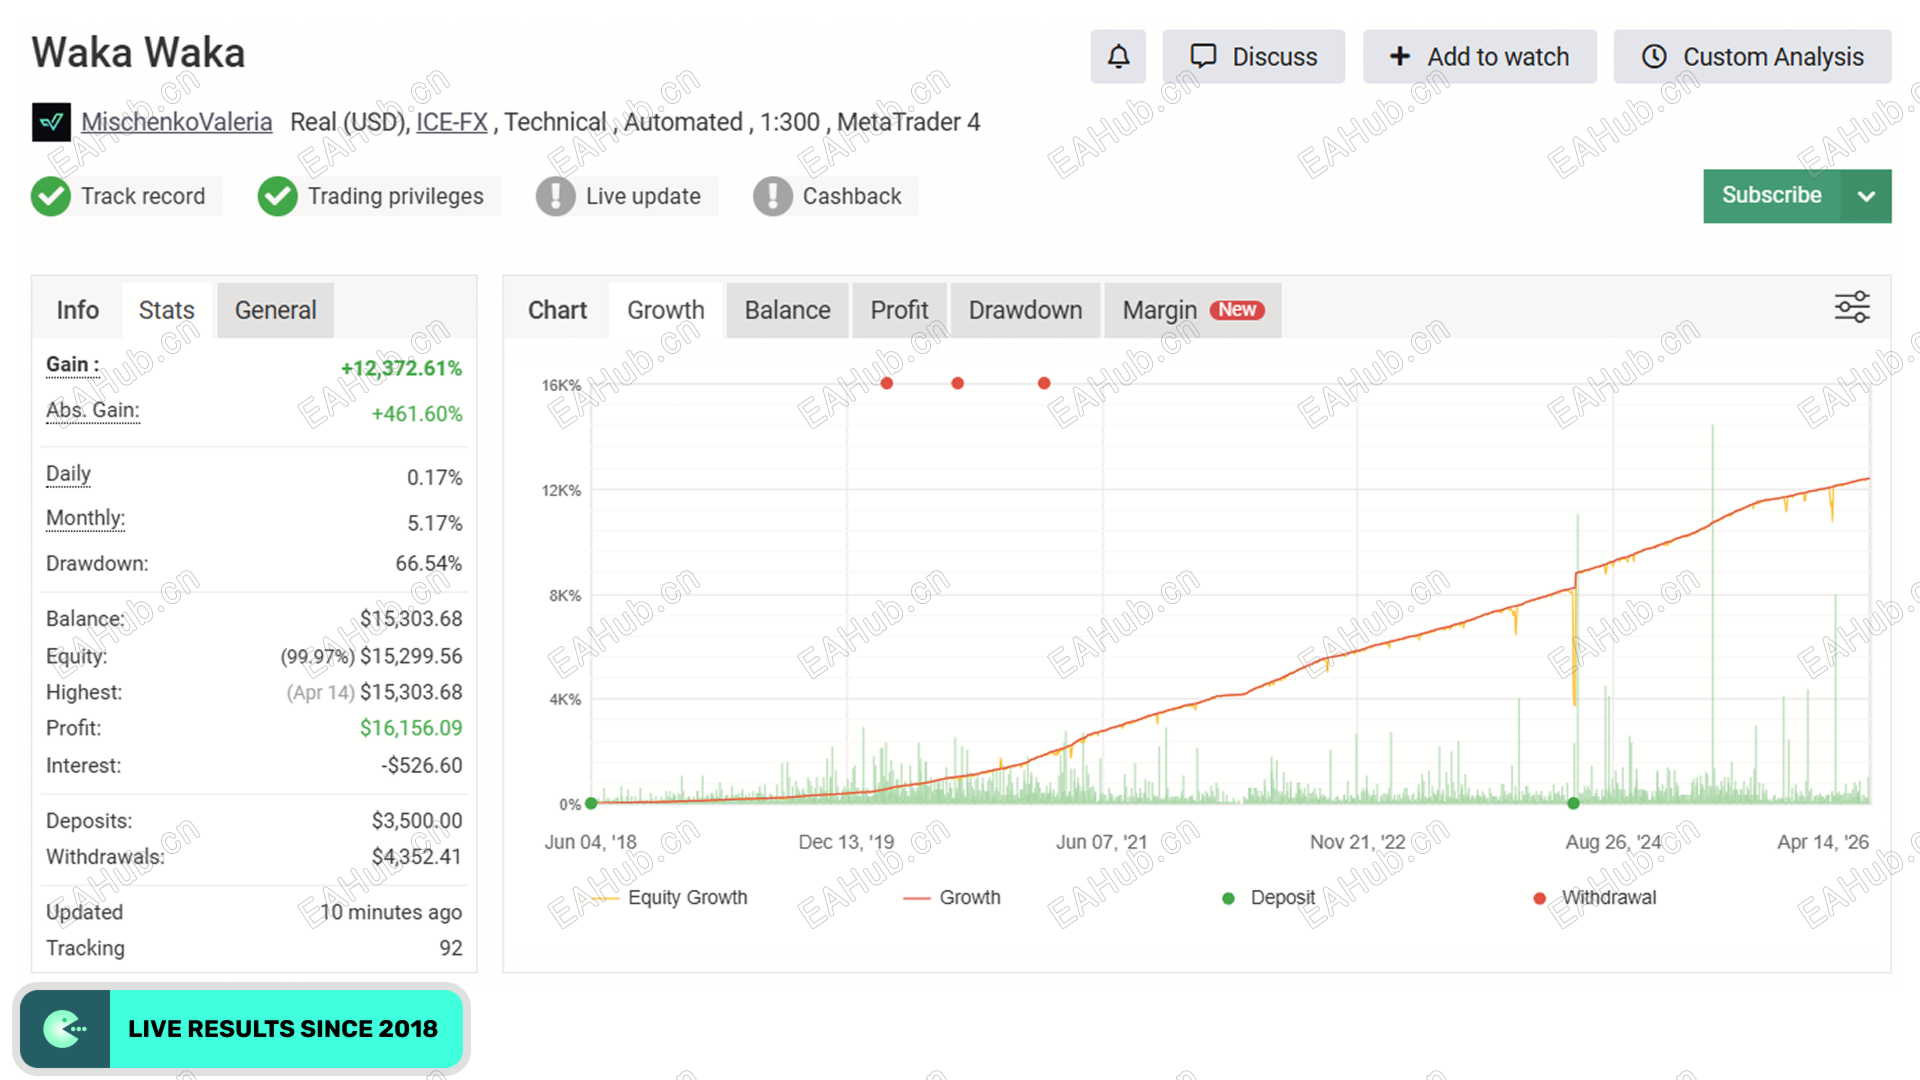Toggle the Equity Growth legend series
This screenshot has height=1080, width=1920.
click(x=686, y=898)
